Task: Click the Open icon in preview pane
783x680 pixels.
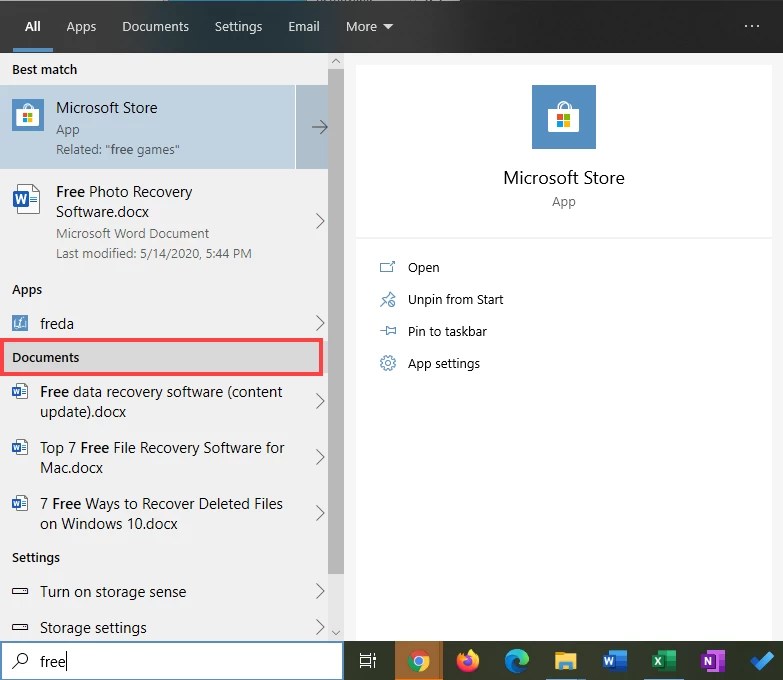Action: (x=388, y=267)
